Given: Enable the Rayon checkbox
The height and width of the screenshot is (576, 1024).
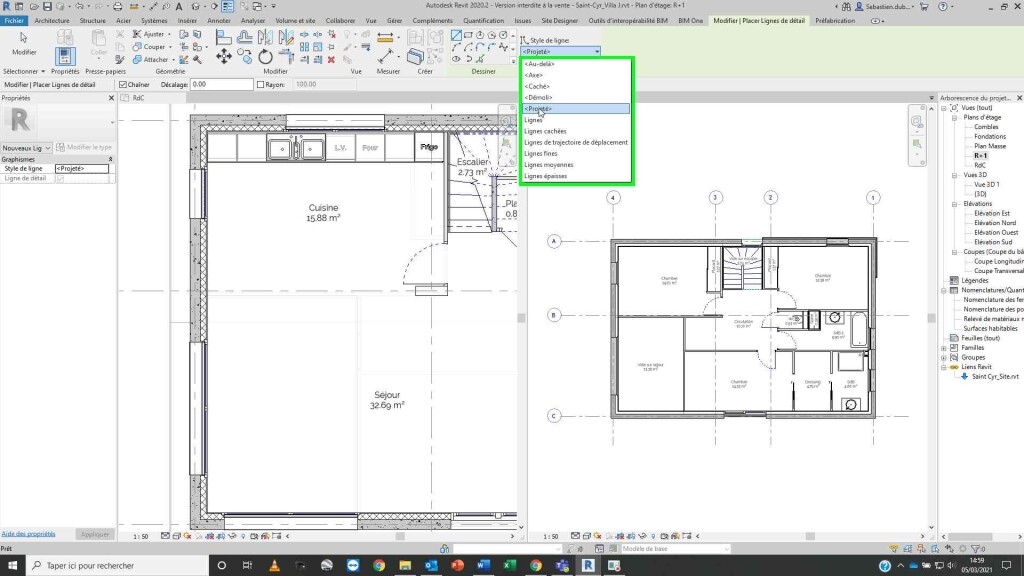Looking at the screenshot, I should coord(260,85).
